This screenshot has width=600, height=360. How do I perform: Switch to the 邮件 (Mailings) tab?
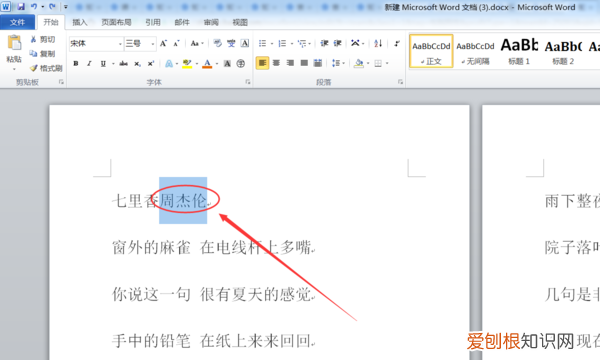click(x=182, y=22)
